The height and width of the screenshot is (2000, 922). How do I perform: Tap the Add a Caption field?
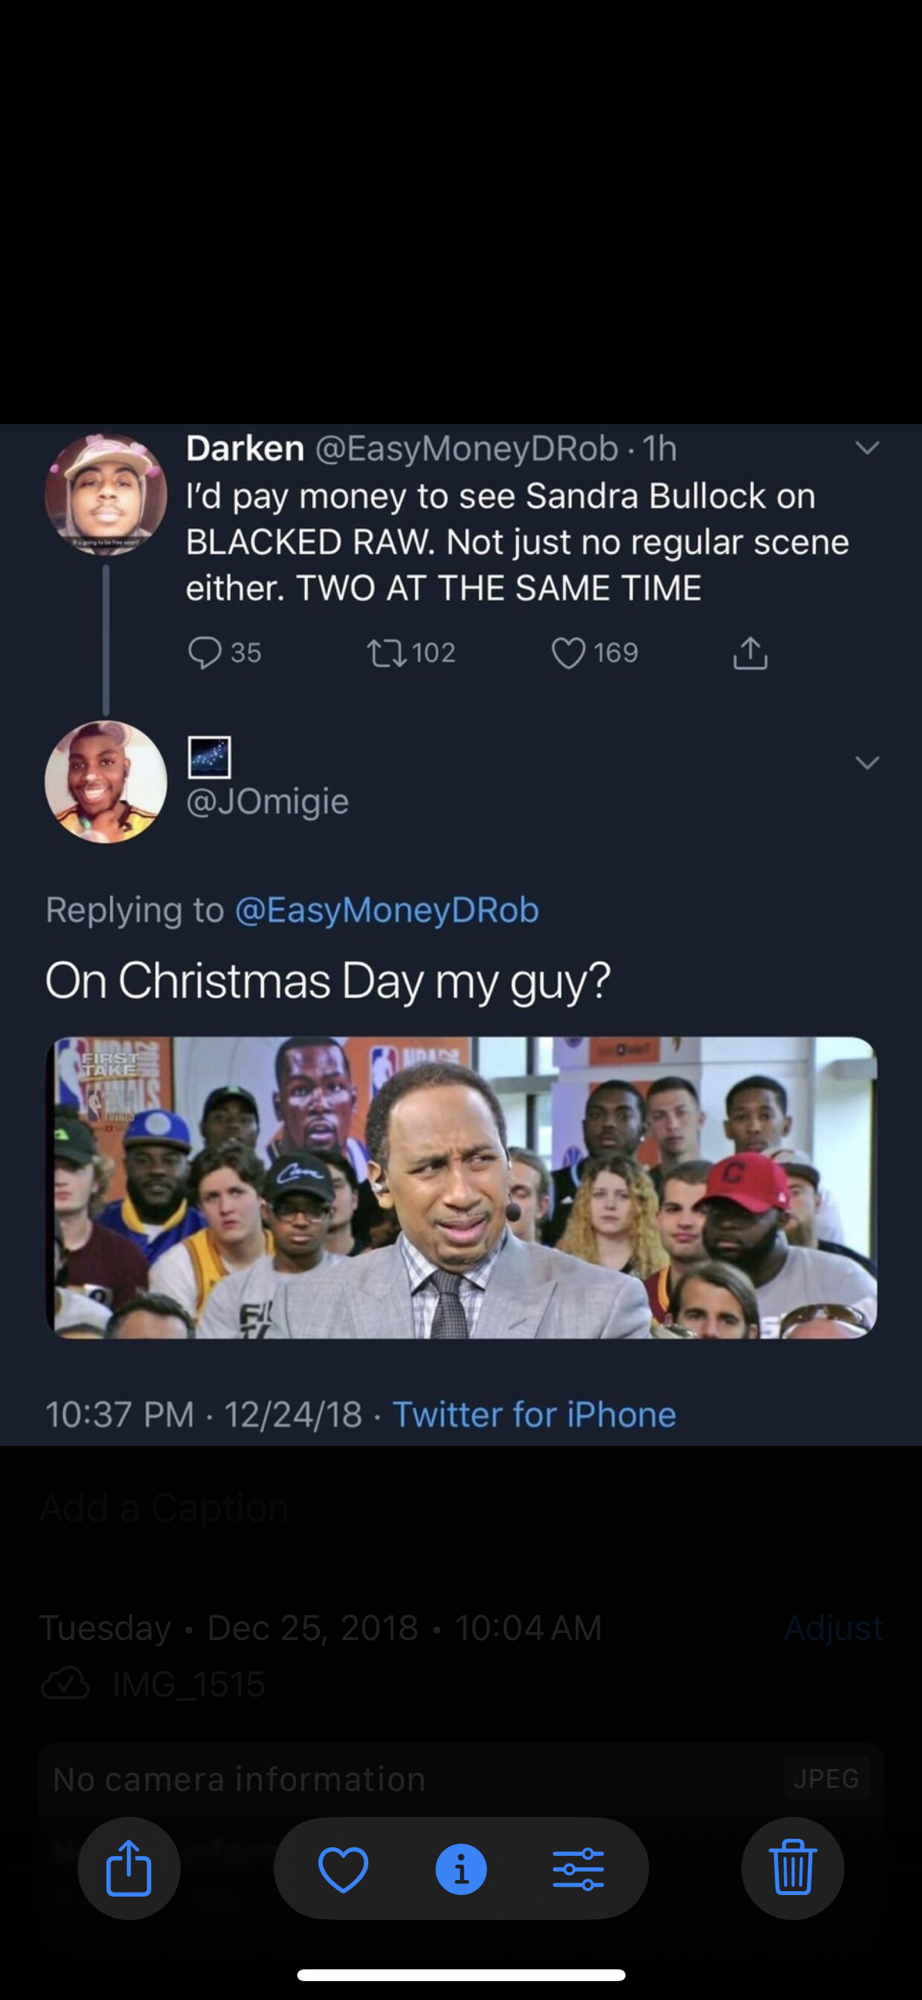tap(164, 1507)
